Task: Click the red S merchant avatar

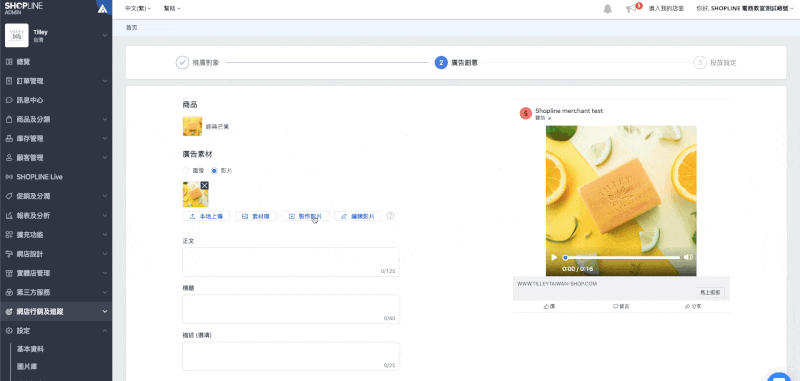Action: pos(526,113)
